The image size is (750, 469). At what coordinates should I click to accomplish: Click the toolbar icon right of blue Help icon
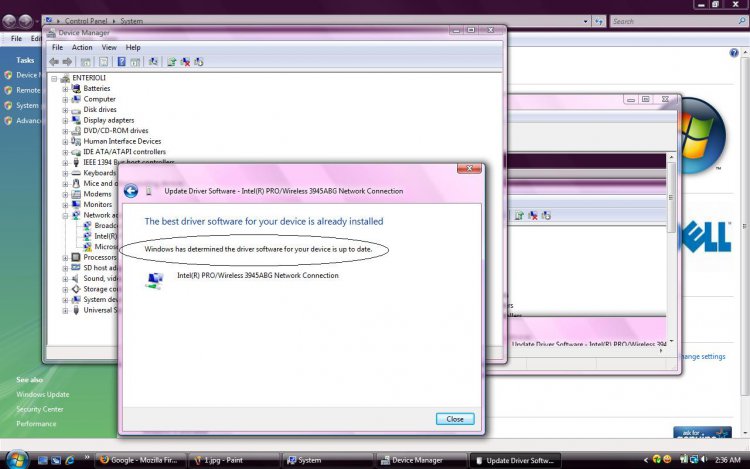(135, 62)
